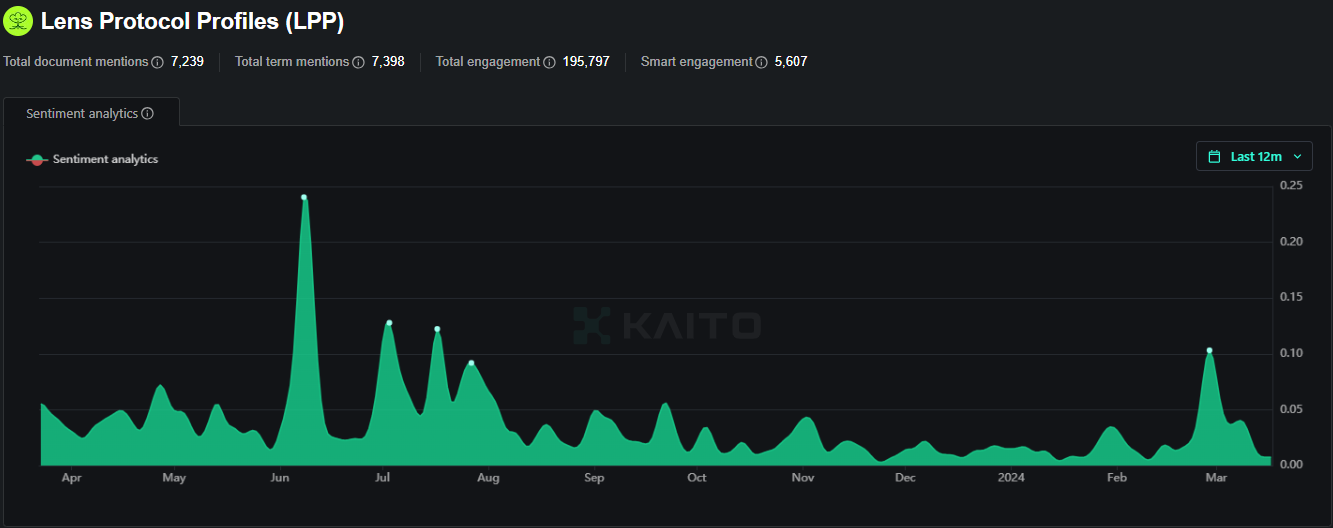The width and height of the screenshot is (1333, 528).
Task: Switch to the Sentiment analytics tab
Action: (91, 114)
